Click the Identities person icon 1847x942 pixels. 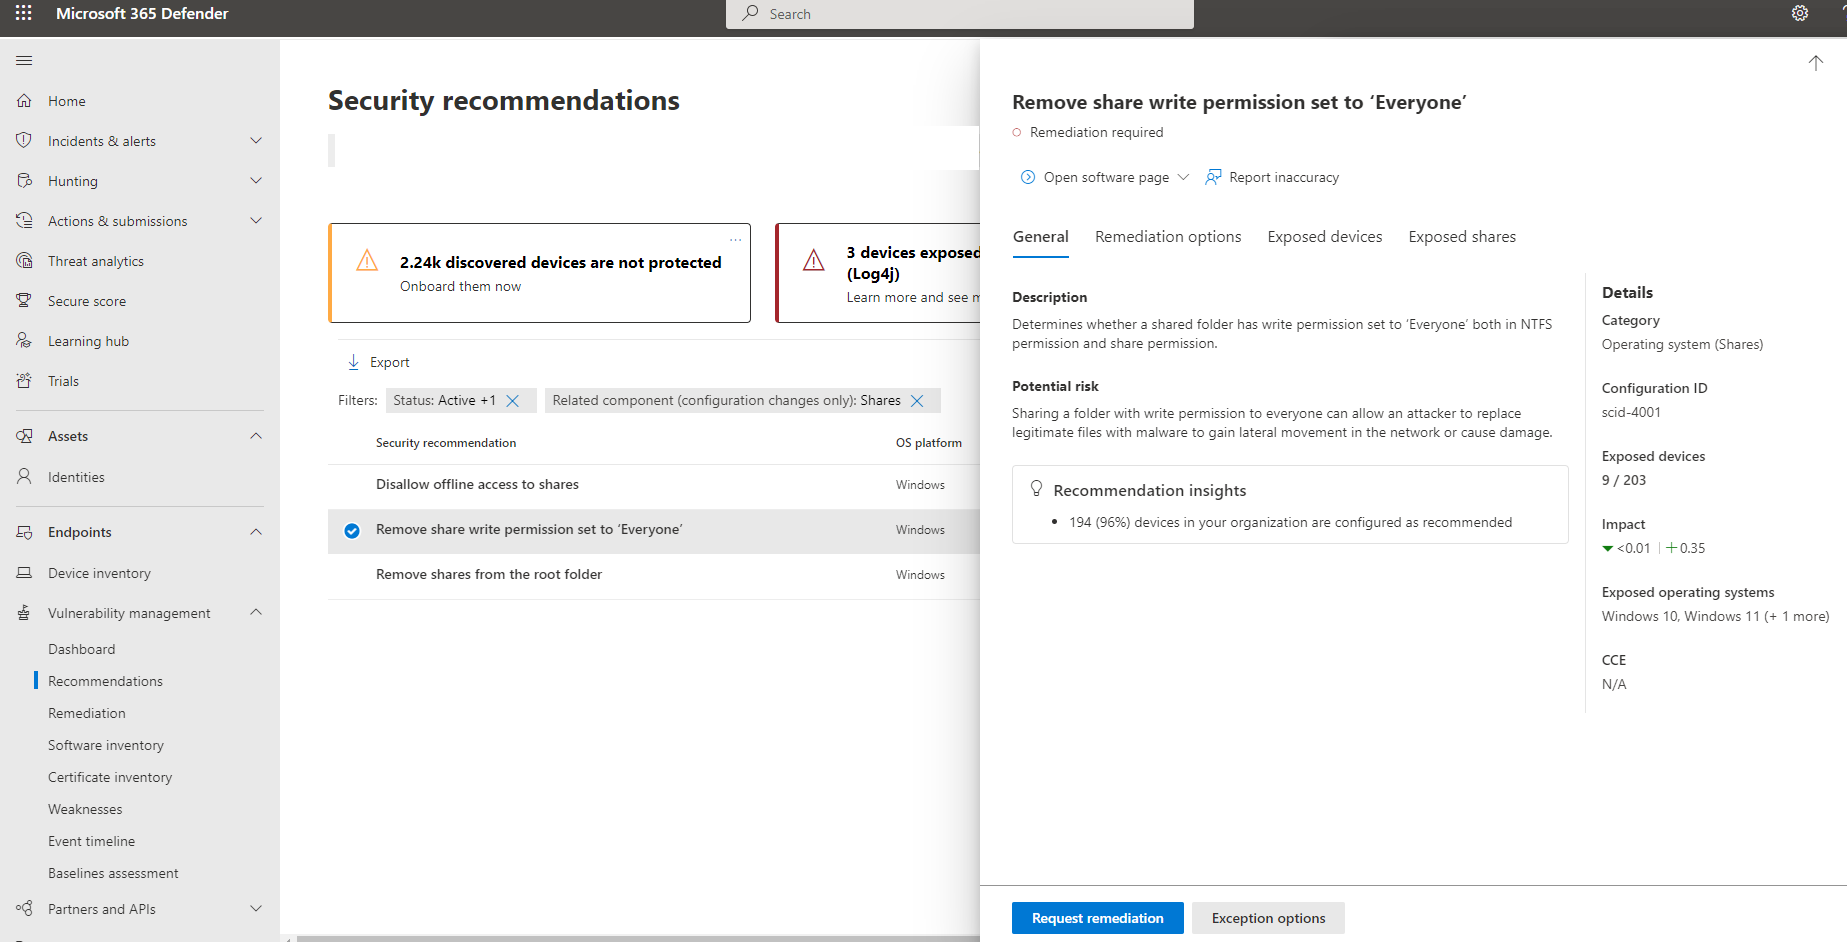coord(24,477)
